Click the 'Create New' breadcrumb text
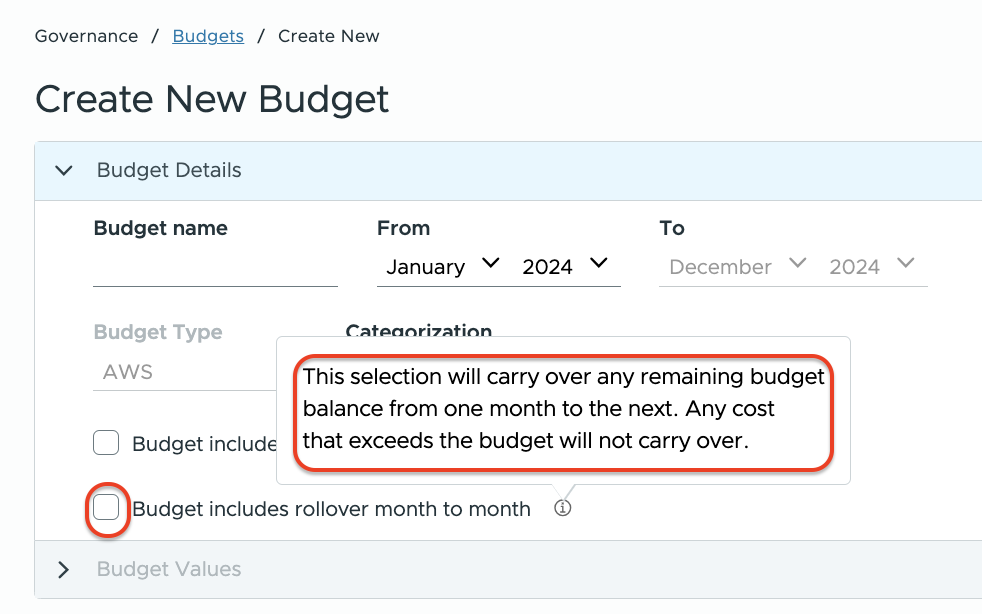The image size is (982, 614). click(328, 36)
